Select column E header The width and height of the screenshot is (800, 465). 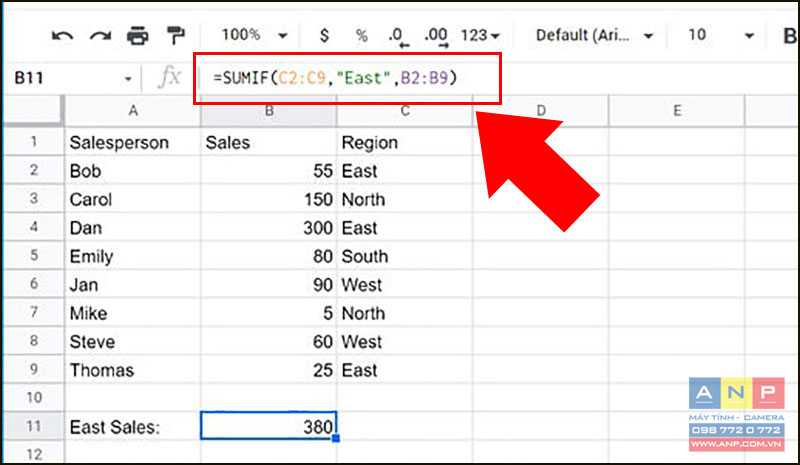point(677,111)
